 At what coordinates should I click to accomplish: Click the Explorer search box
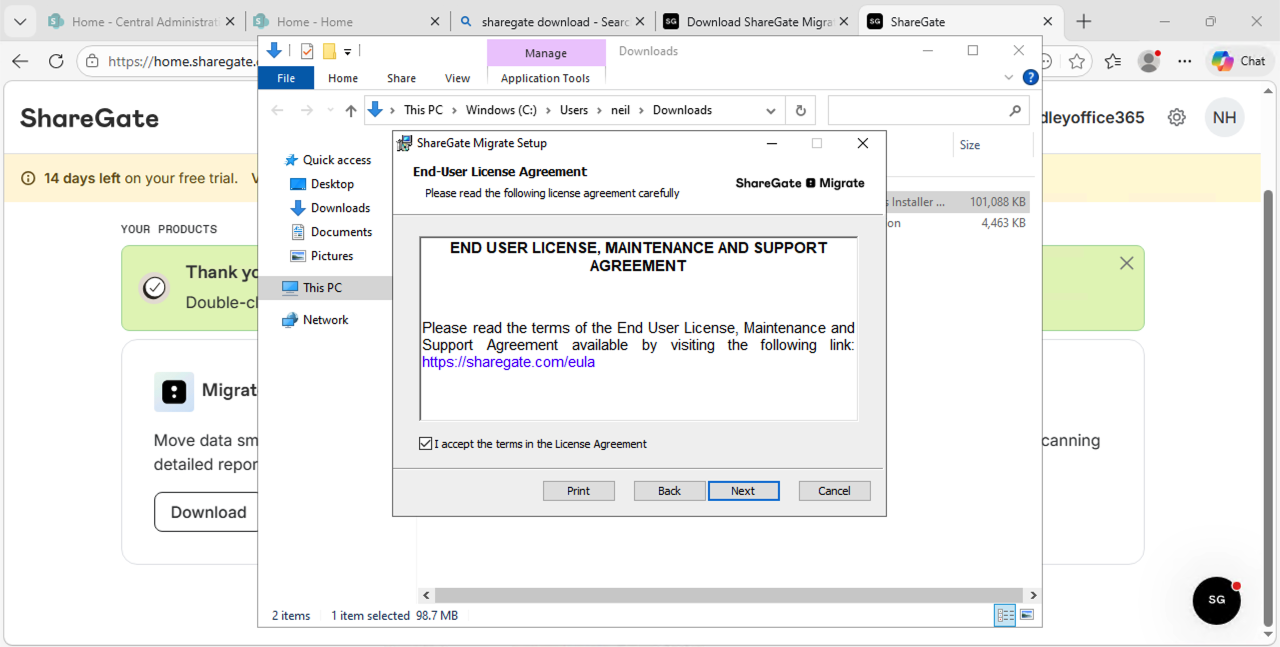tap(928, 111)
